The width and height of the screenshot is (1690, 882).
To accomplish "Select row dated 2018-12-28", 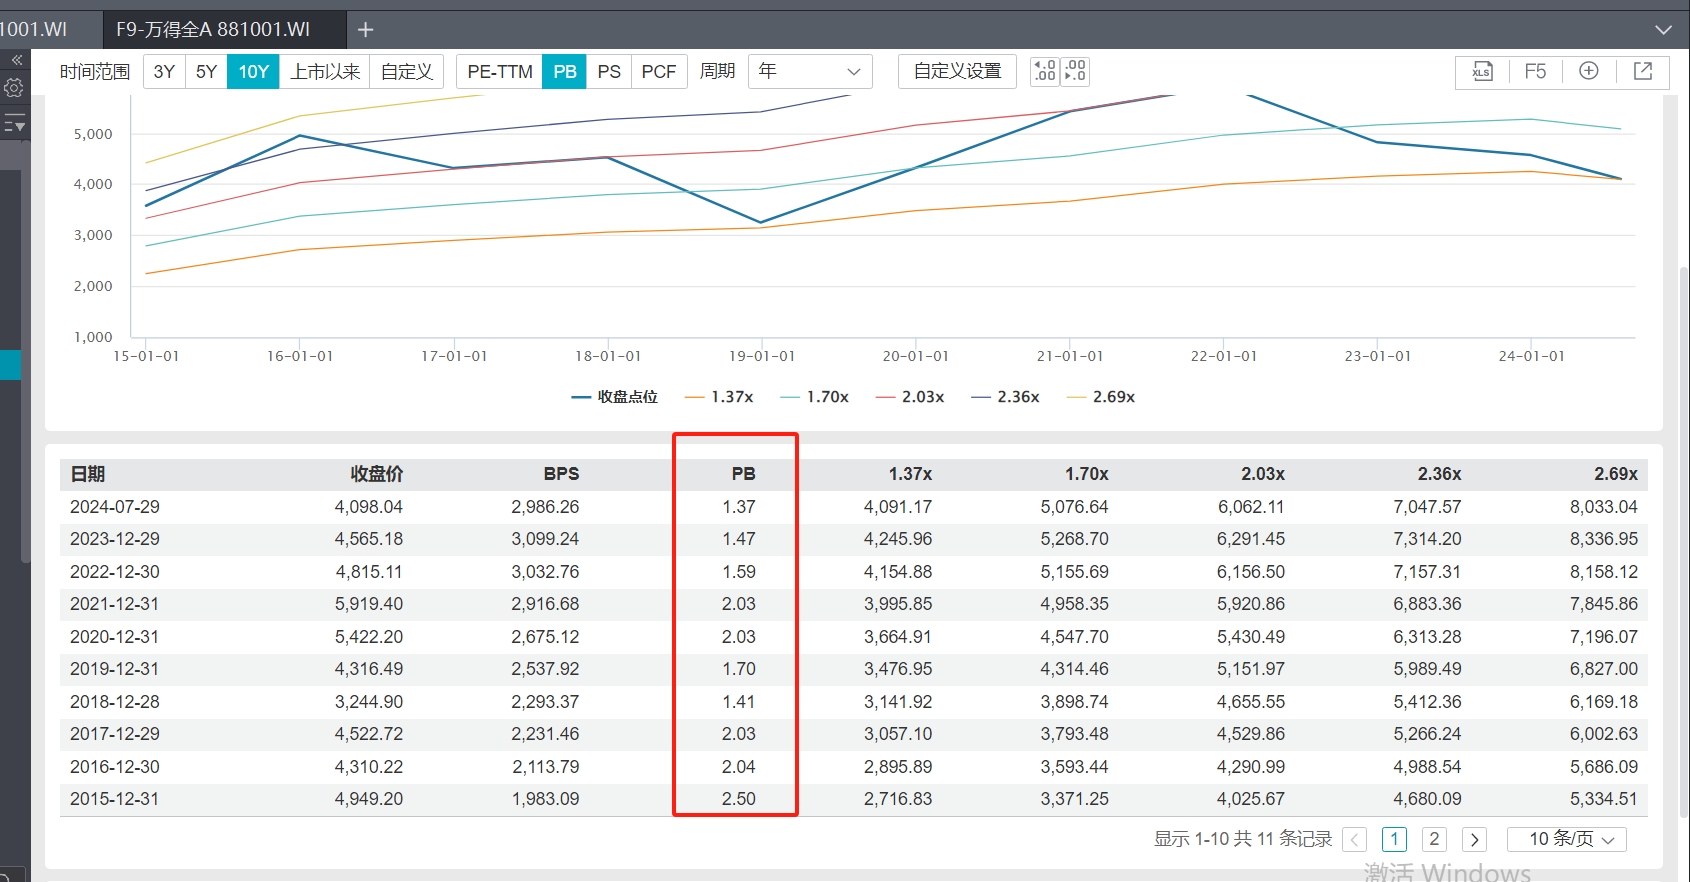I will [x=854, y=702].
